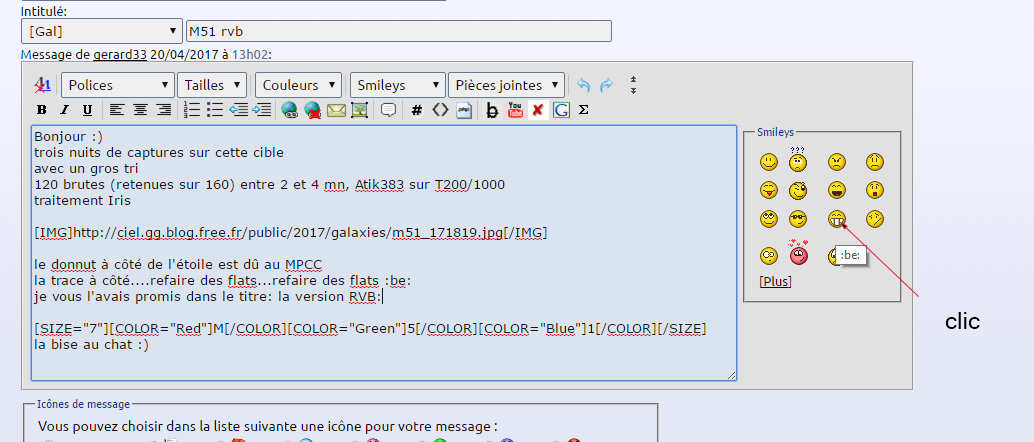
Task: Open the Couleurs dropdown
Action: click(299, 85)
